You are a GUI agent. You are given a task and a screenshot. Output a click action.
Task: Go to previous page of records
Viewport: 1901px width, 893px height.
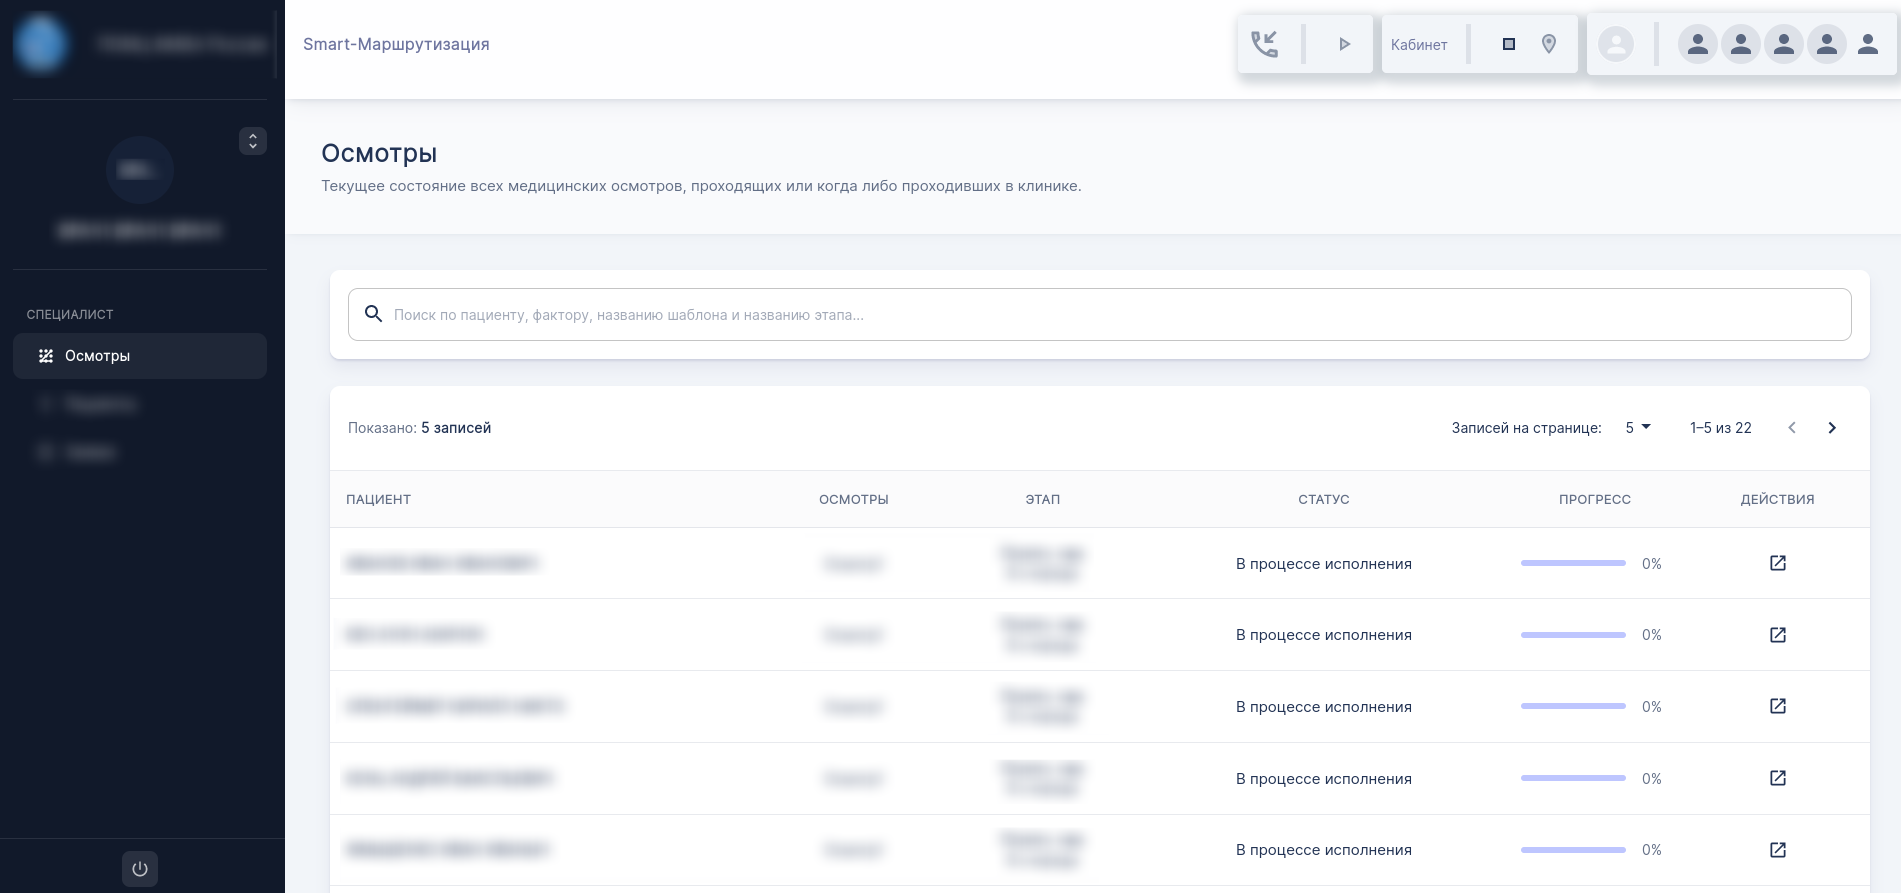point(1792,428)
